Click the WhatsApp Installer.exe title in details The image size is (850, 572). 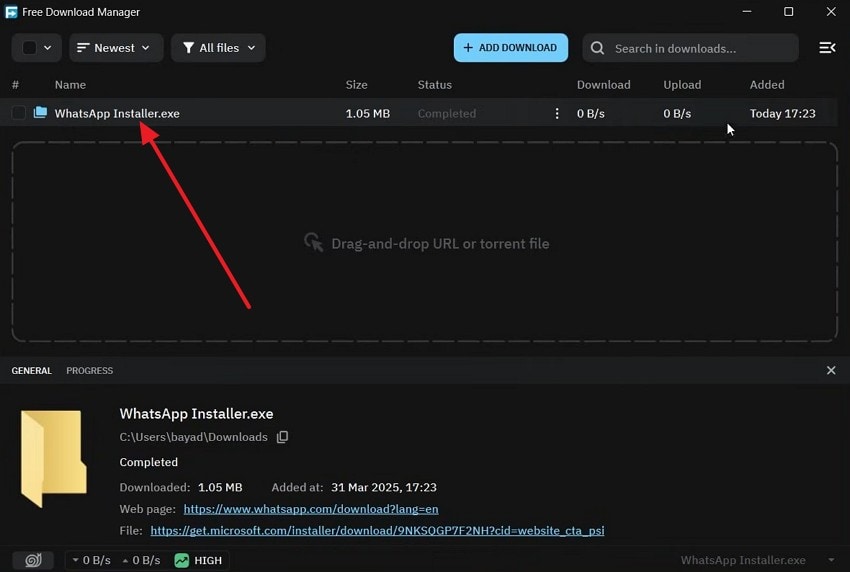tap(196, 414)
